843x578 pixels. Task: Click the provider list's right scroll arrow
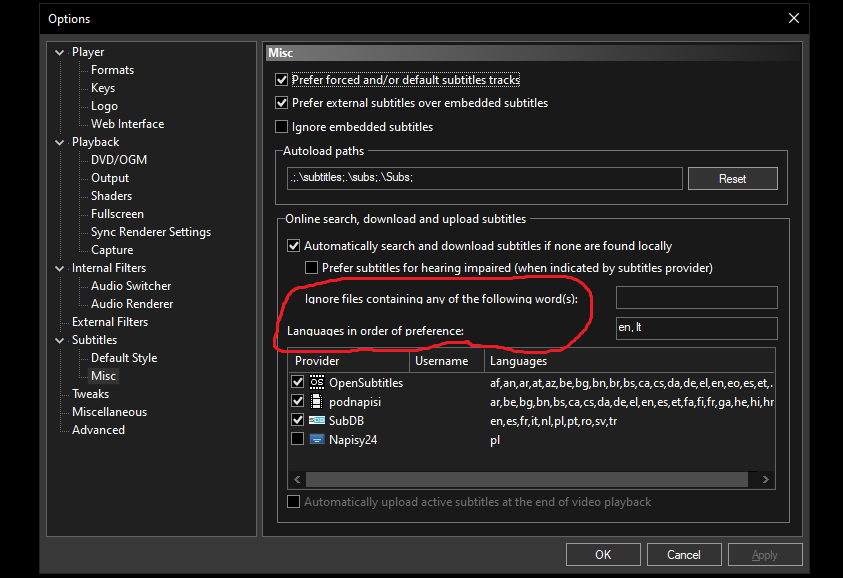(x=765, y=479)
